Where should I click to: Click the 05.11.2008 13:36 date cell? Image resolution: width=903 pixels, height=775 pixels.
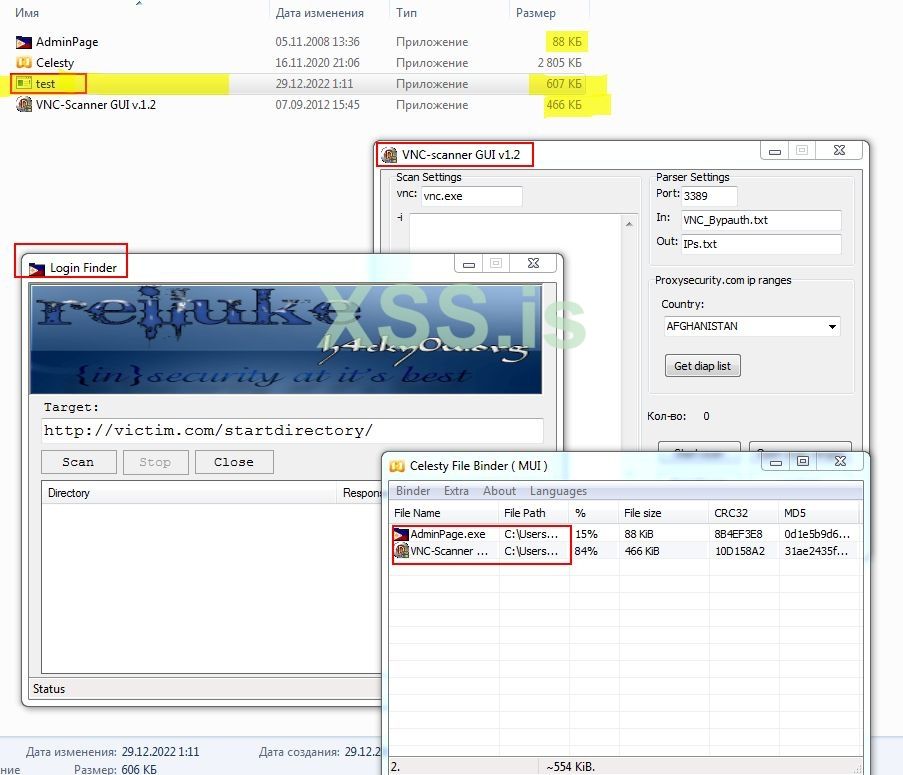pyautogui.click(x=317, y=42)
